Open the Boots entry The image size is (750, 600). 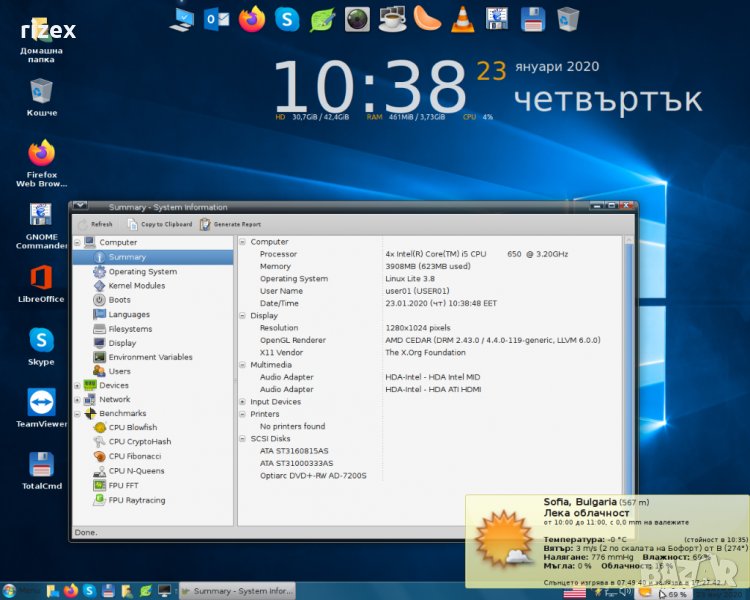(119, 300)
